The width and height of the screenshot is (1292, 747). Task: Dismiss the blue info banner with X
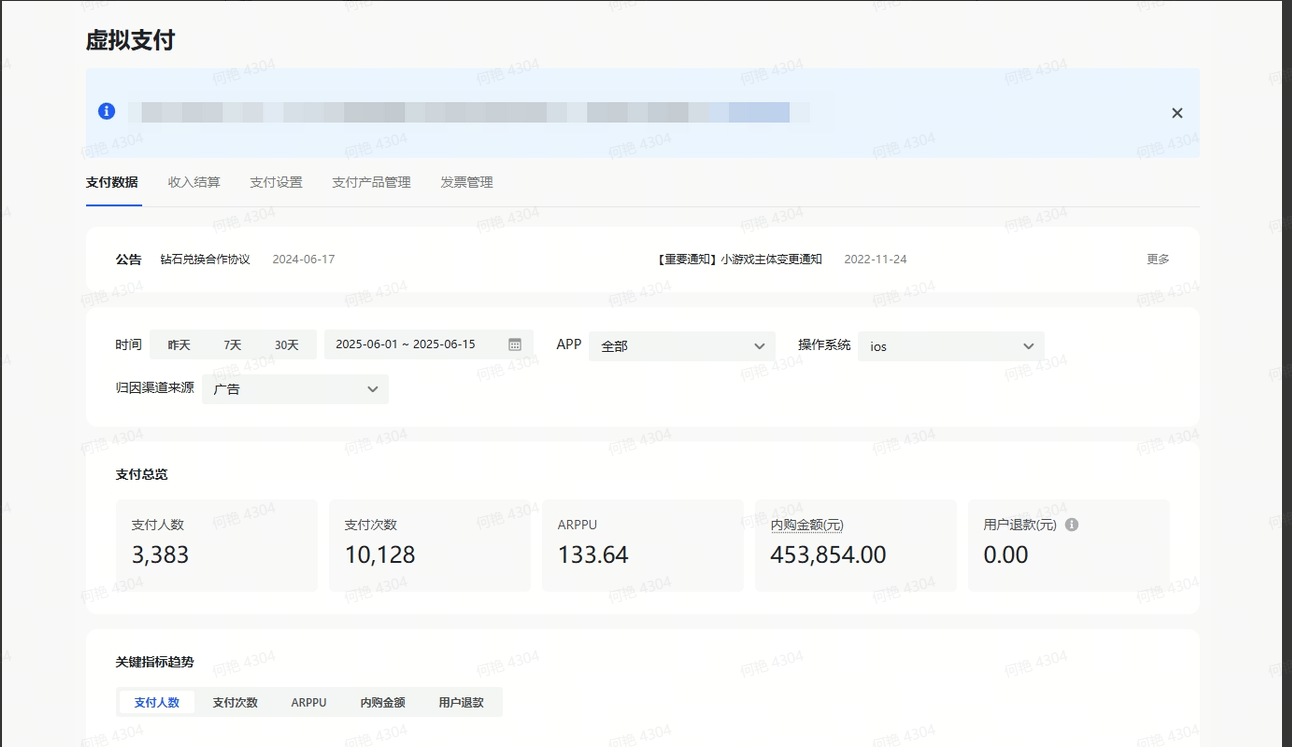(1177, 113)
